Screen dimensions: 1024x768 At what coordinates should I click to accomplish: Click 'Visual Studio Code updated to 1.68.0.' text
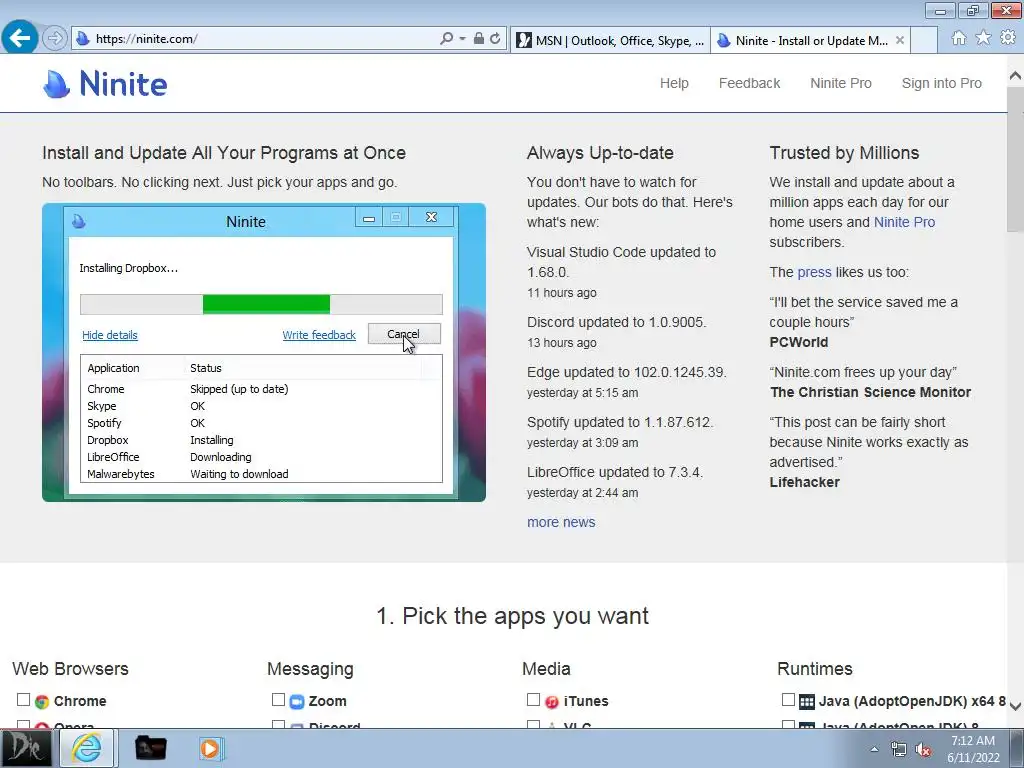621,262
